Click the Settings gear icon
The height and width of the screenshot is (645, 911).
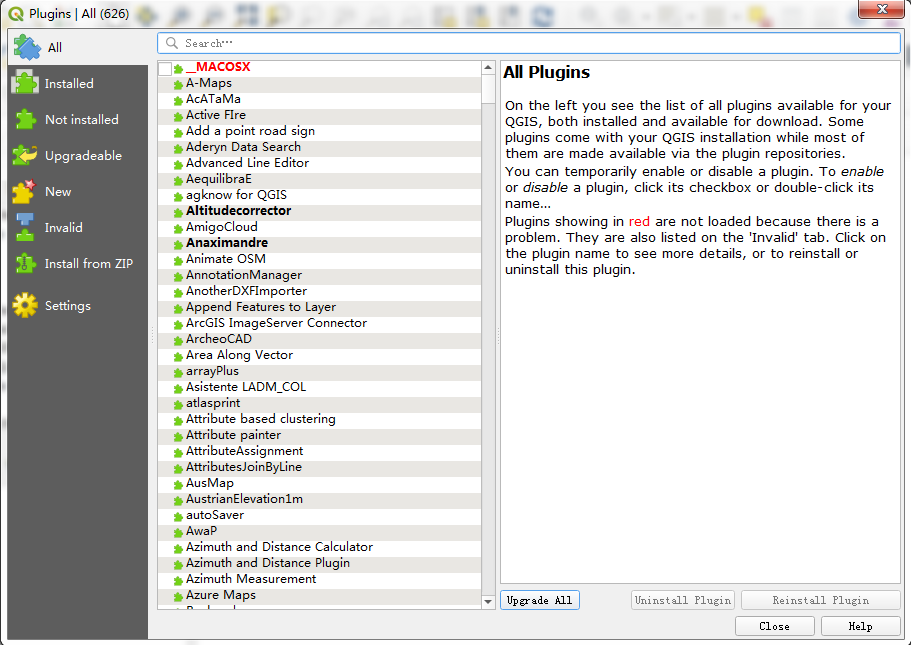coord(25,306)
